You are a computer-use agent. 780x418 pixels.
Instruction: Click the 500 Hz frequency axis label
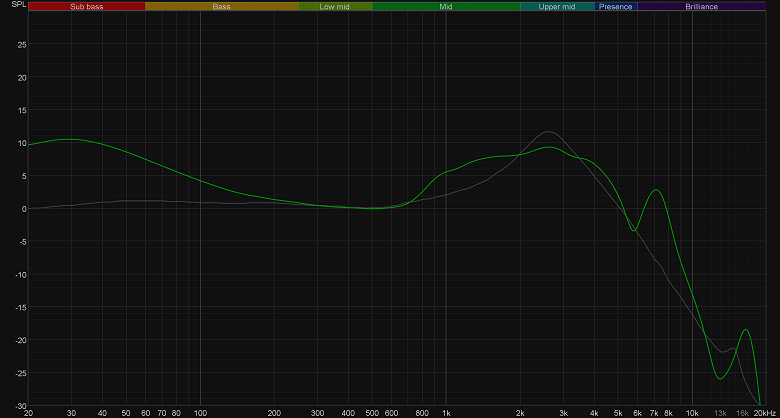[372, 413]
